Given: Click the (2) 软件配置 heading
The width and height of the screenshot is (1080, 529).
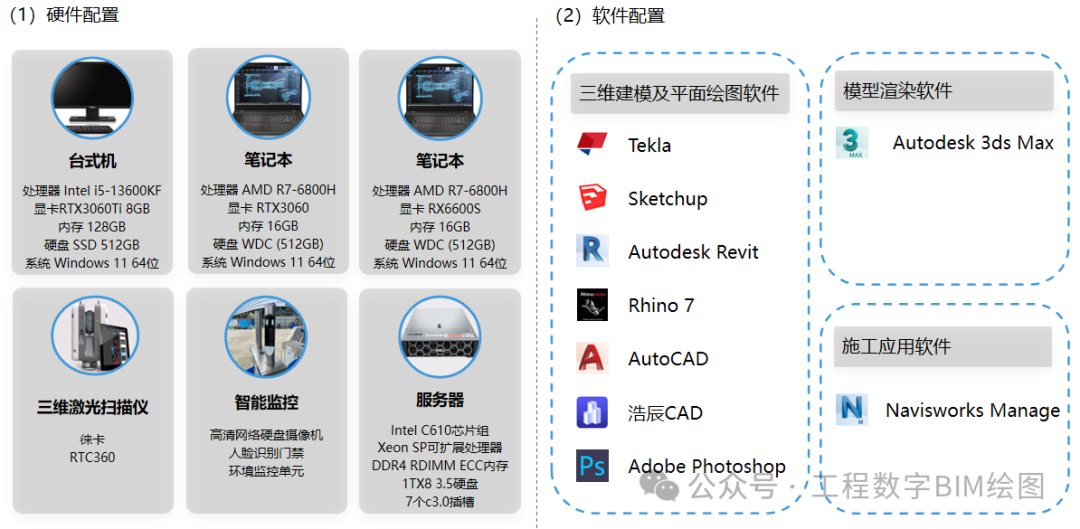Looking at the screenshot, I should pyautogui.click(x=610, y=16).
